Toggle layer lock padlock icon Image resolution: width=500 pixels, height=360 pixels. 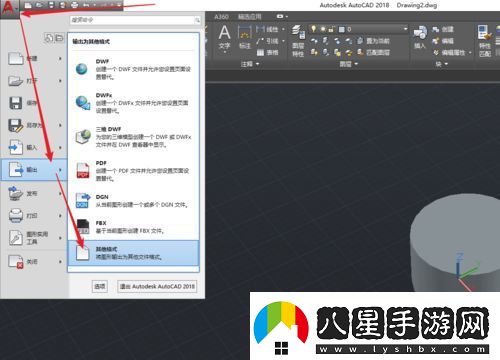331,29
